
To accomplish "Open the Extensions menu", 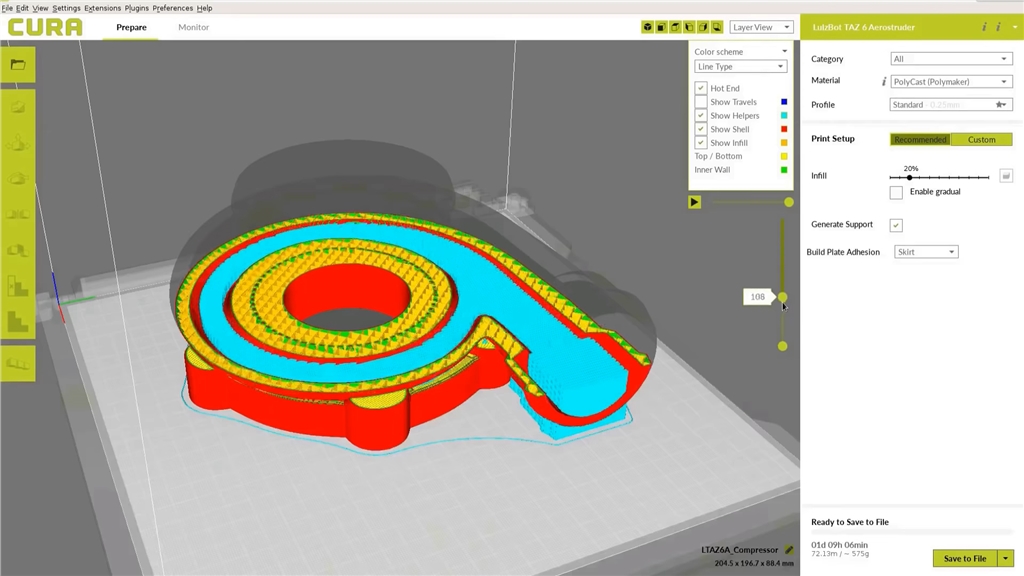I will [102, 8].
